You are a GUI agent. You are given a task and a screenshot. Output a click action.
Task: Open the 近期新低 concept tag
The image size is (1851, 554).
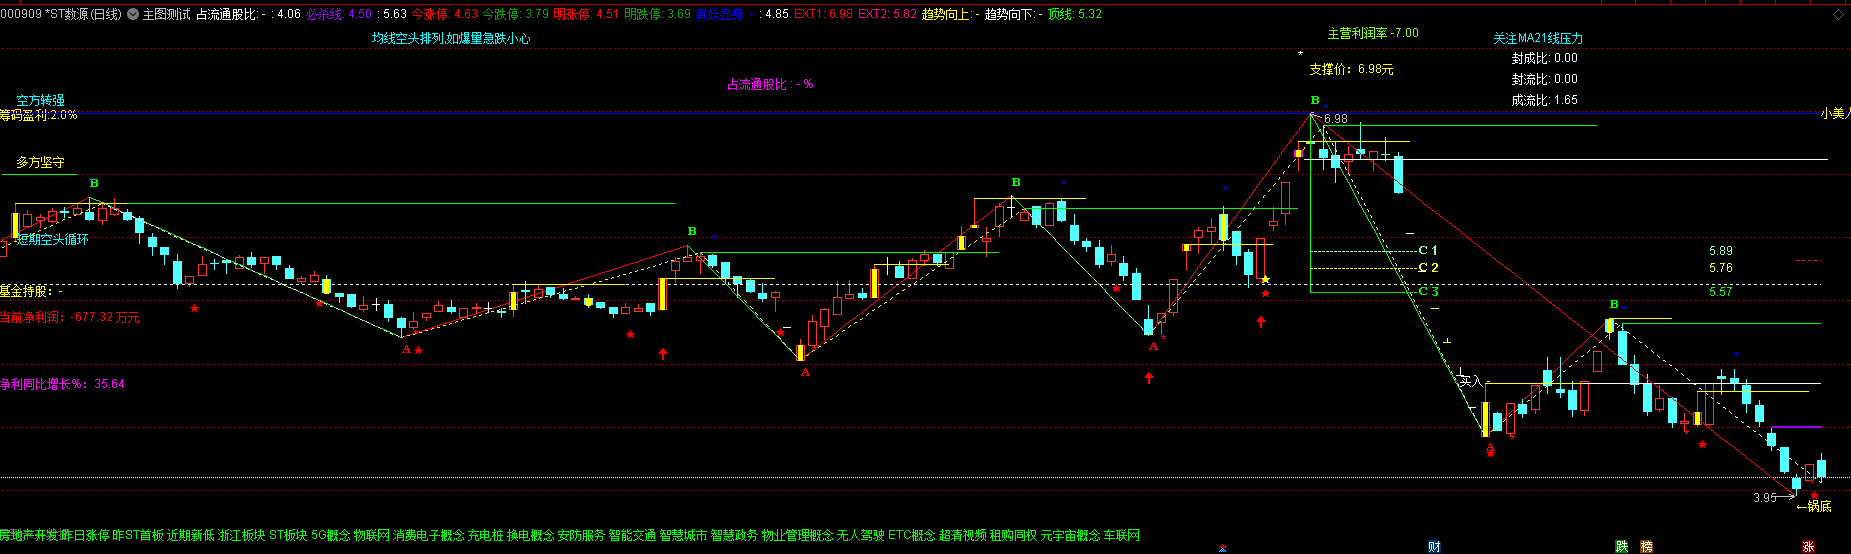pyautogui.click(x=191, y=535)
